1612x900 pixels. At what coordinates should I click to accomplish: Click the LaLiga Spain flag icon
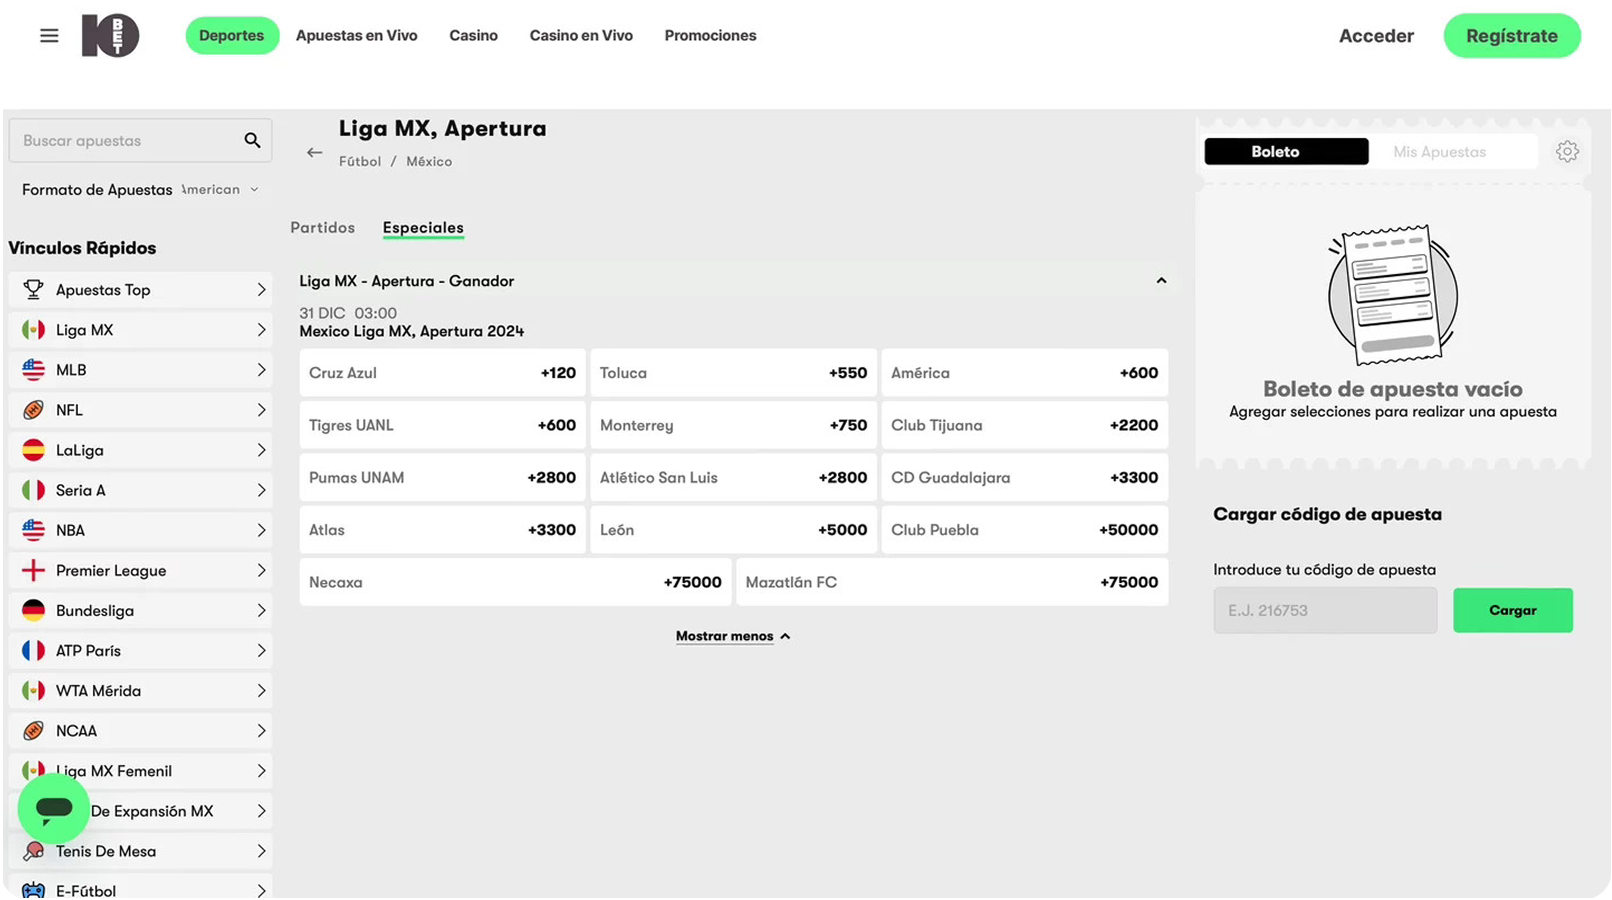[x=33, y=450]
